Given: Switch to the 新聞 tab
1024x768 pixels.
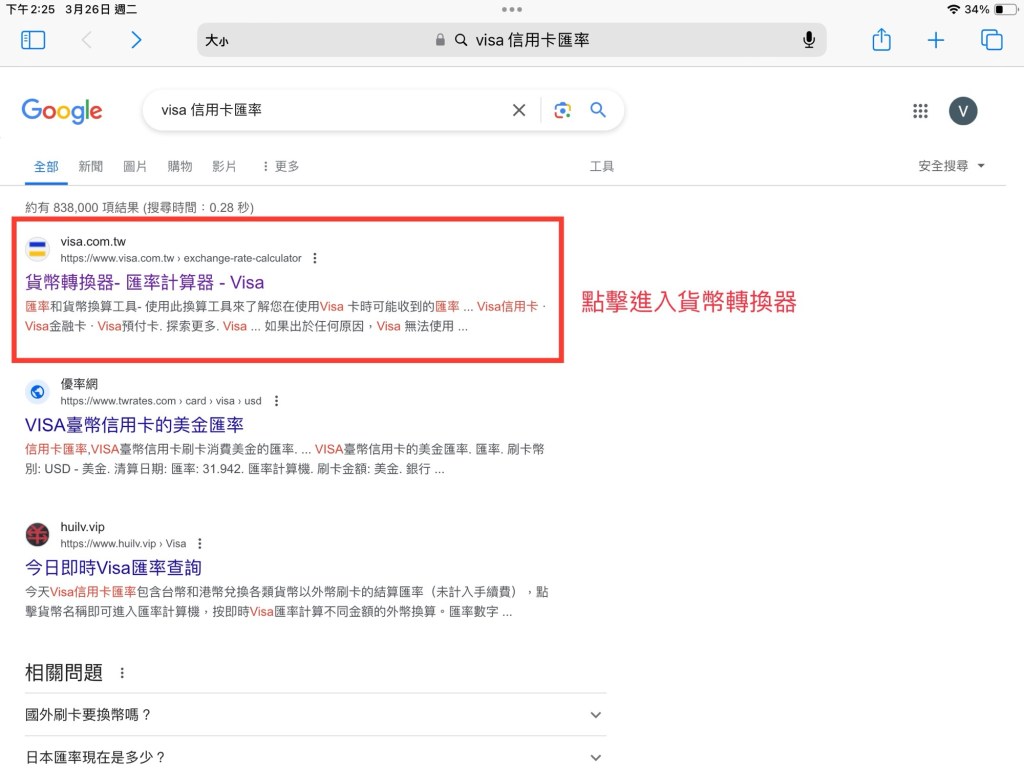Looking at the screenshot, I should coord(90,166).
